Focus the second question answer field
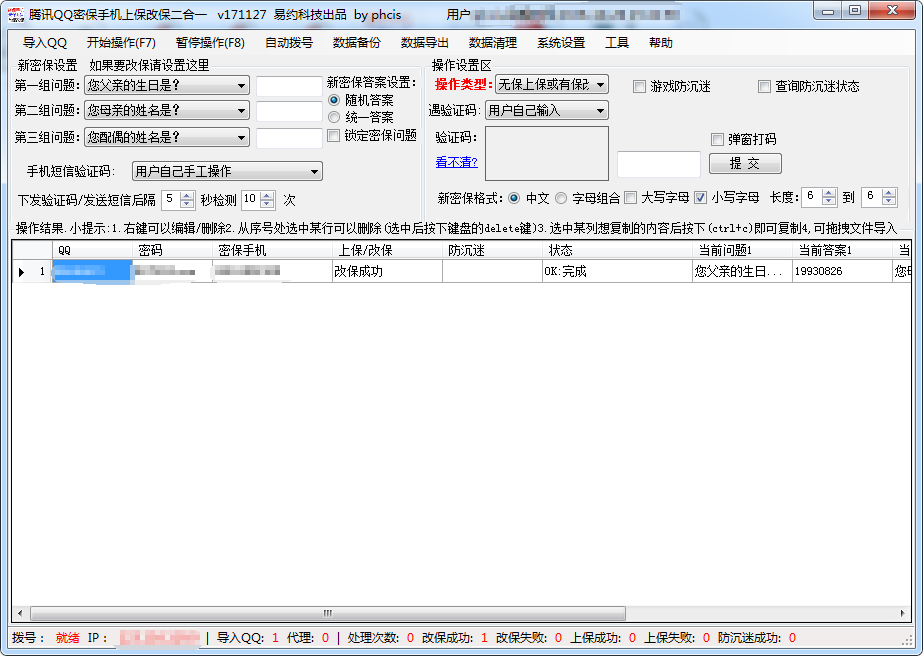 289,111
